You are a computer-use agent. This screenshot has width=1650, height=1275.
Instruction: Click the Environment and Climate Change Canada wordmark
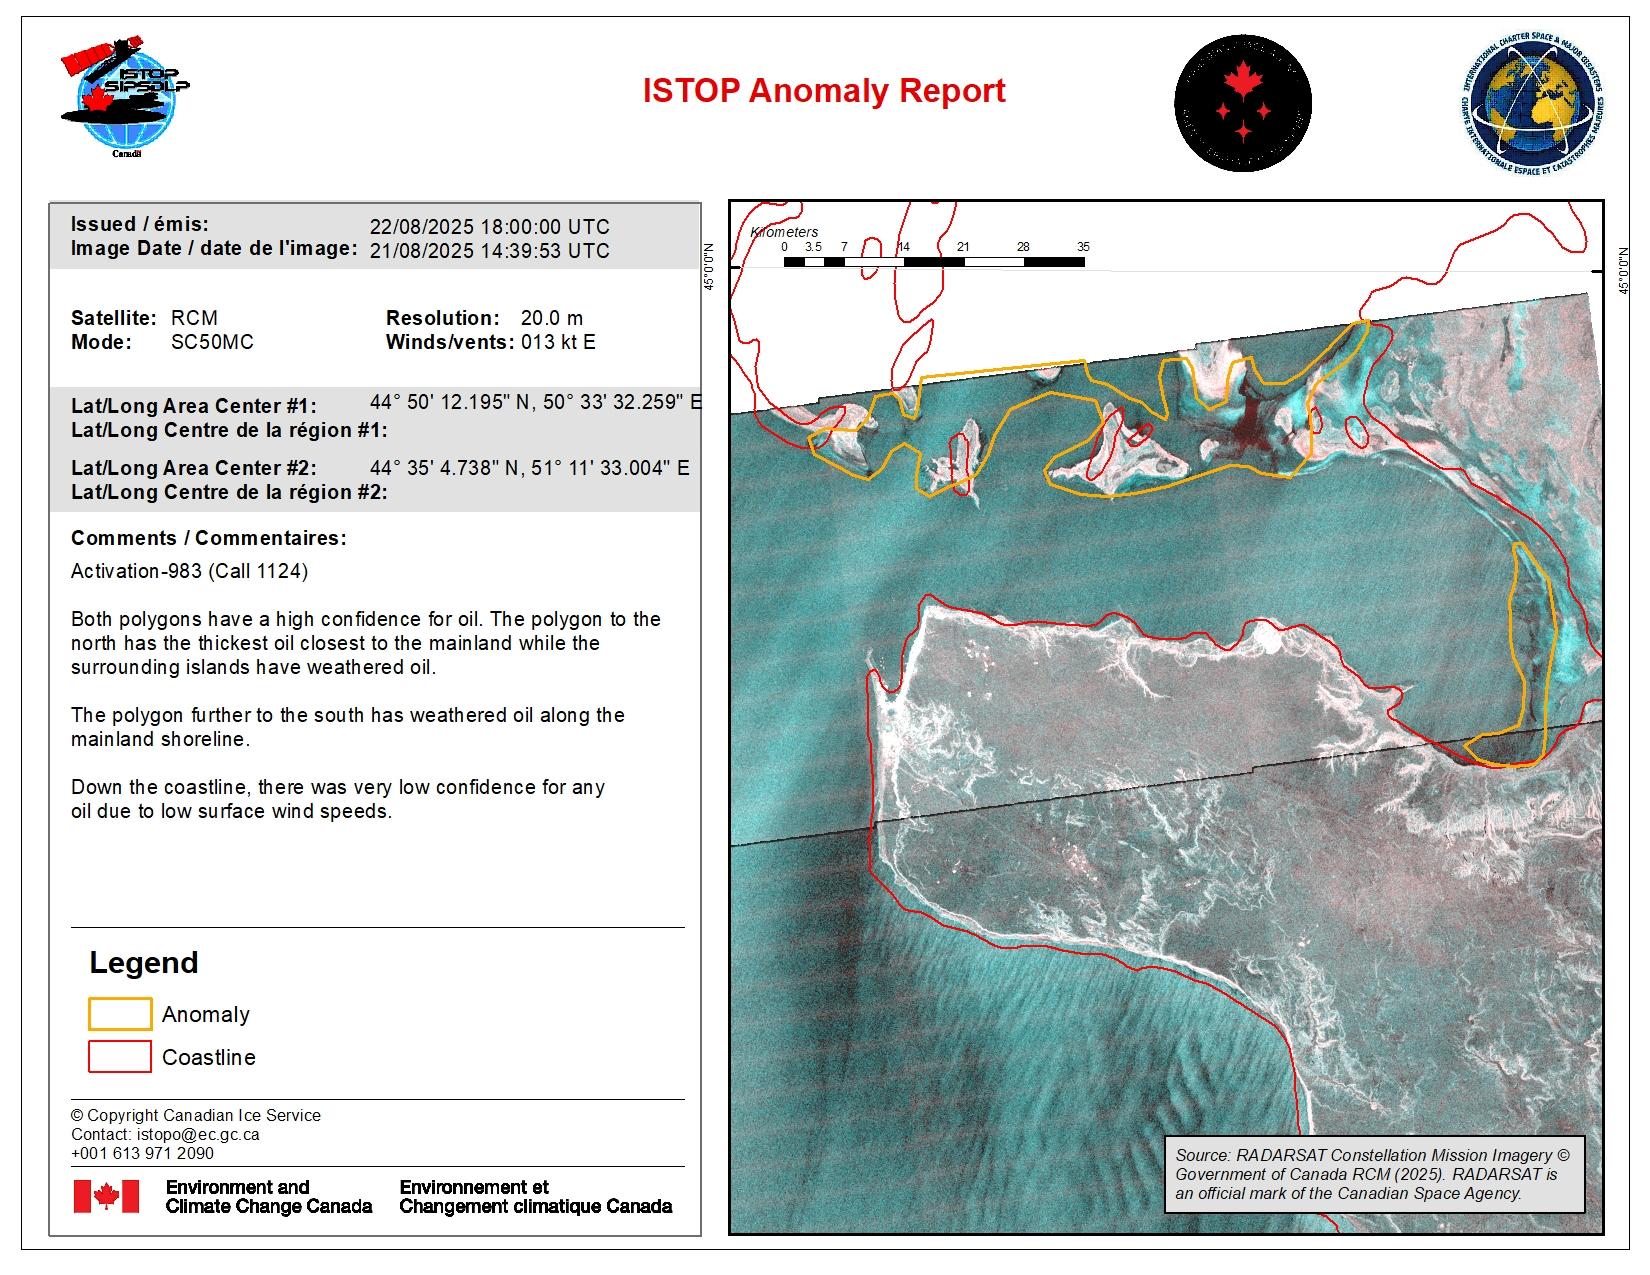click(268, 1197)
